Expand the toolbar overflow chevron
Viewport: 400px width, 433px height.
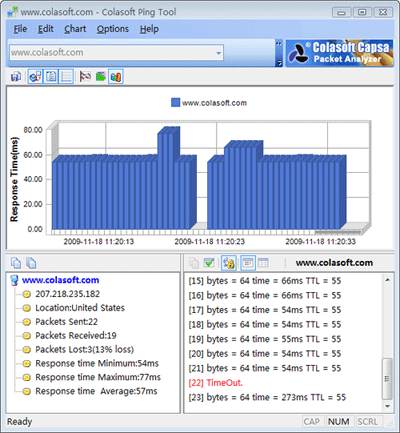(x=279, y=53)
